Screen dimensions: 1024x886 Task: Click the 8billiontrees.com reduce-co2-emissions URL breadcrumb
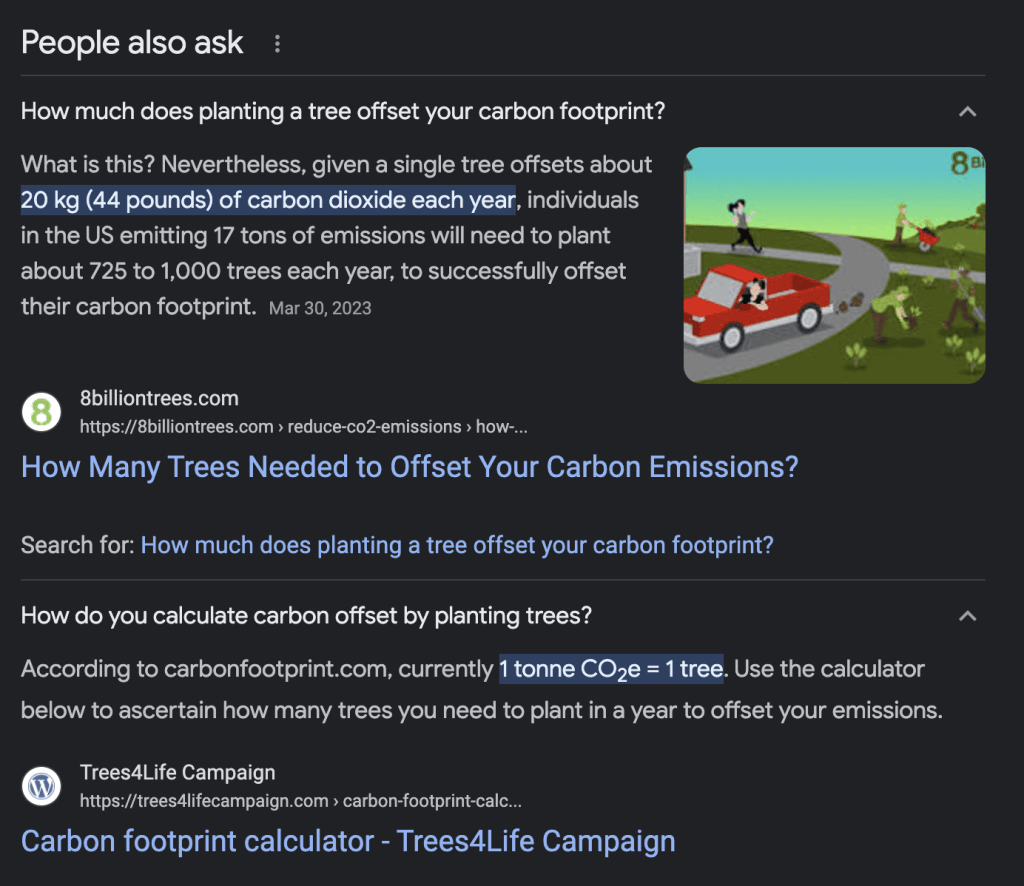pos(304,427)
